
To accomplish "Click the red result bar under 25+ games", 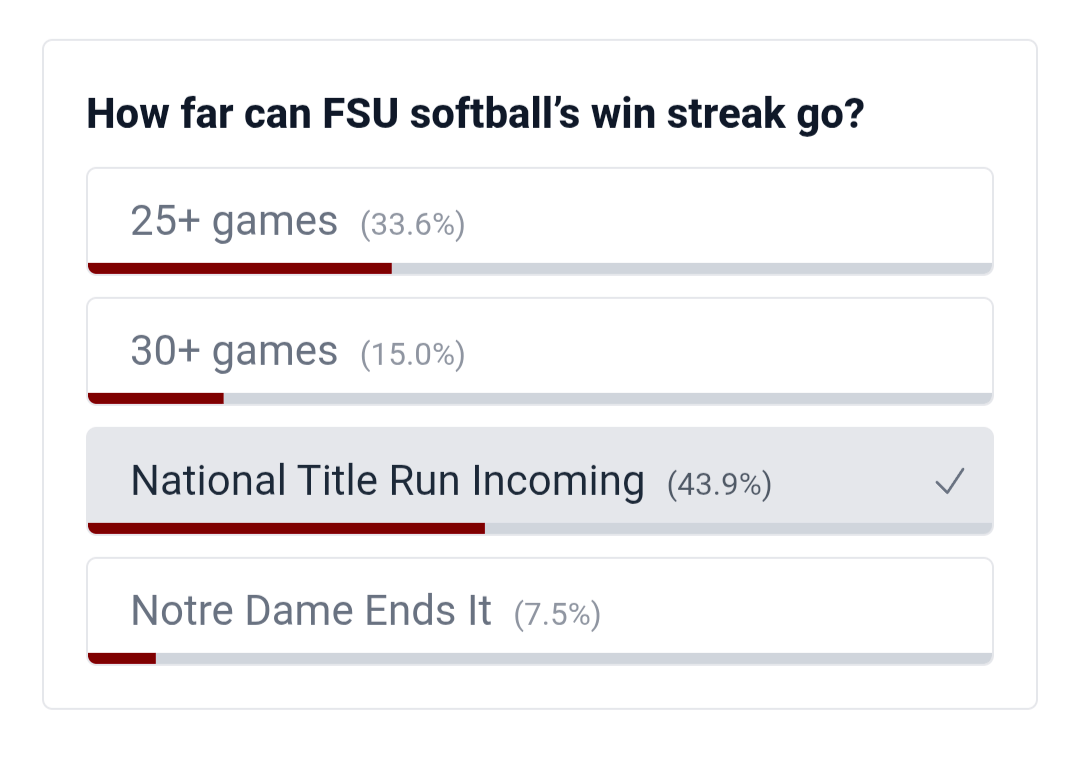I will point(240,268).
